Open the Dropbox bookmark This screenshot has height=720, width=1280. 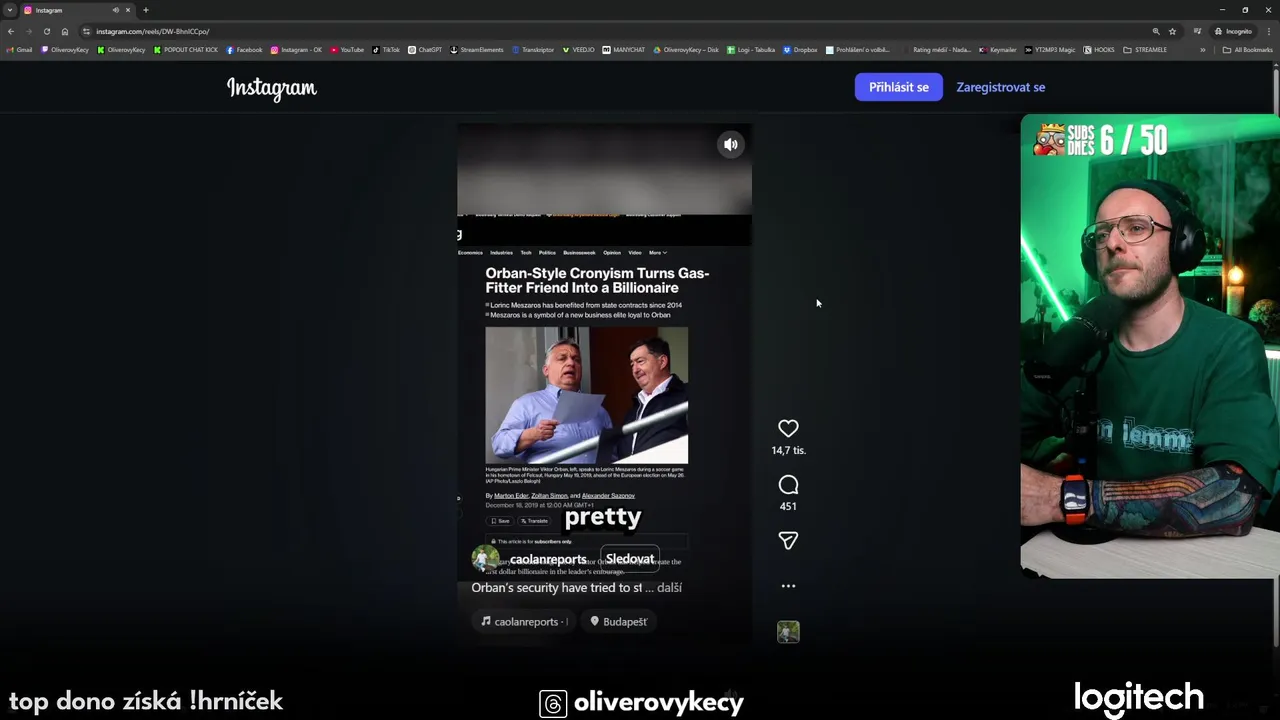click(x=800, y=50)
